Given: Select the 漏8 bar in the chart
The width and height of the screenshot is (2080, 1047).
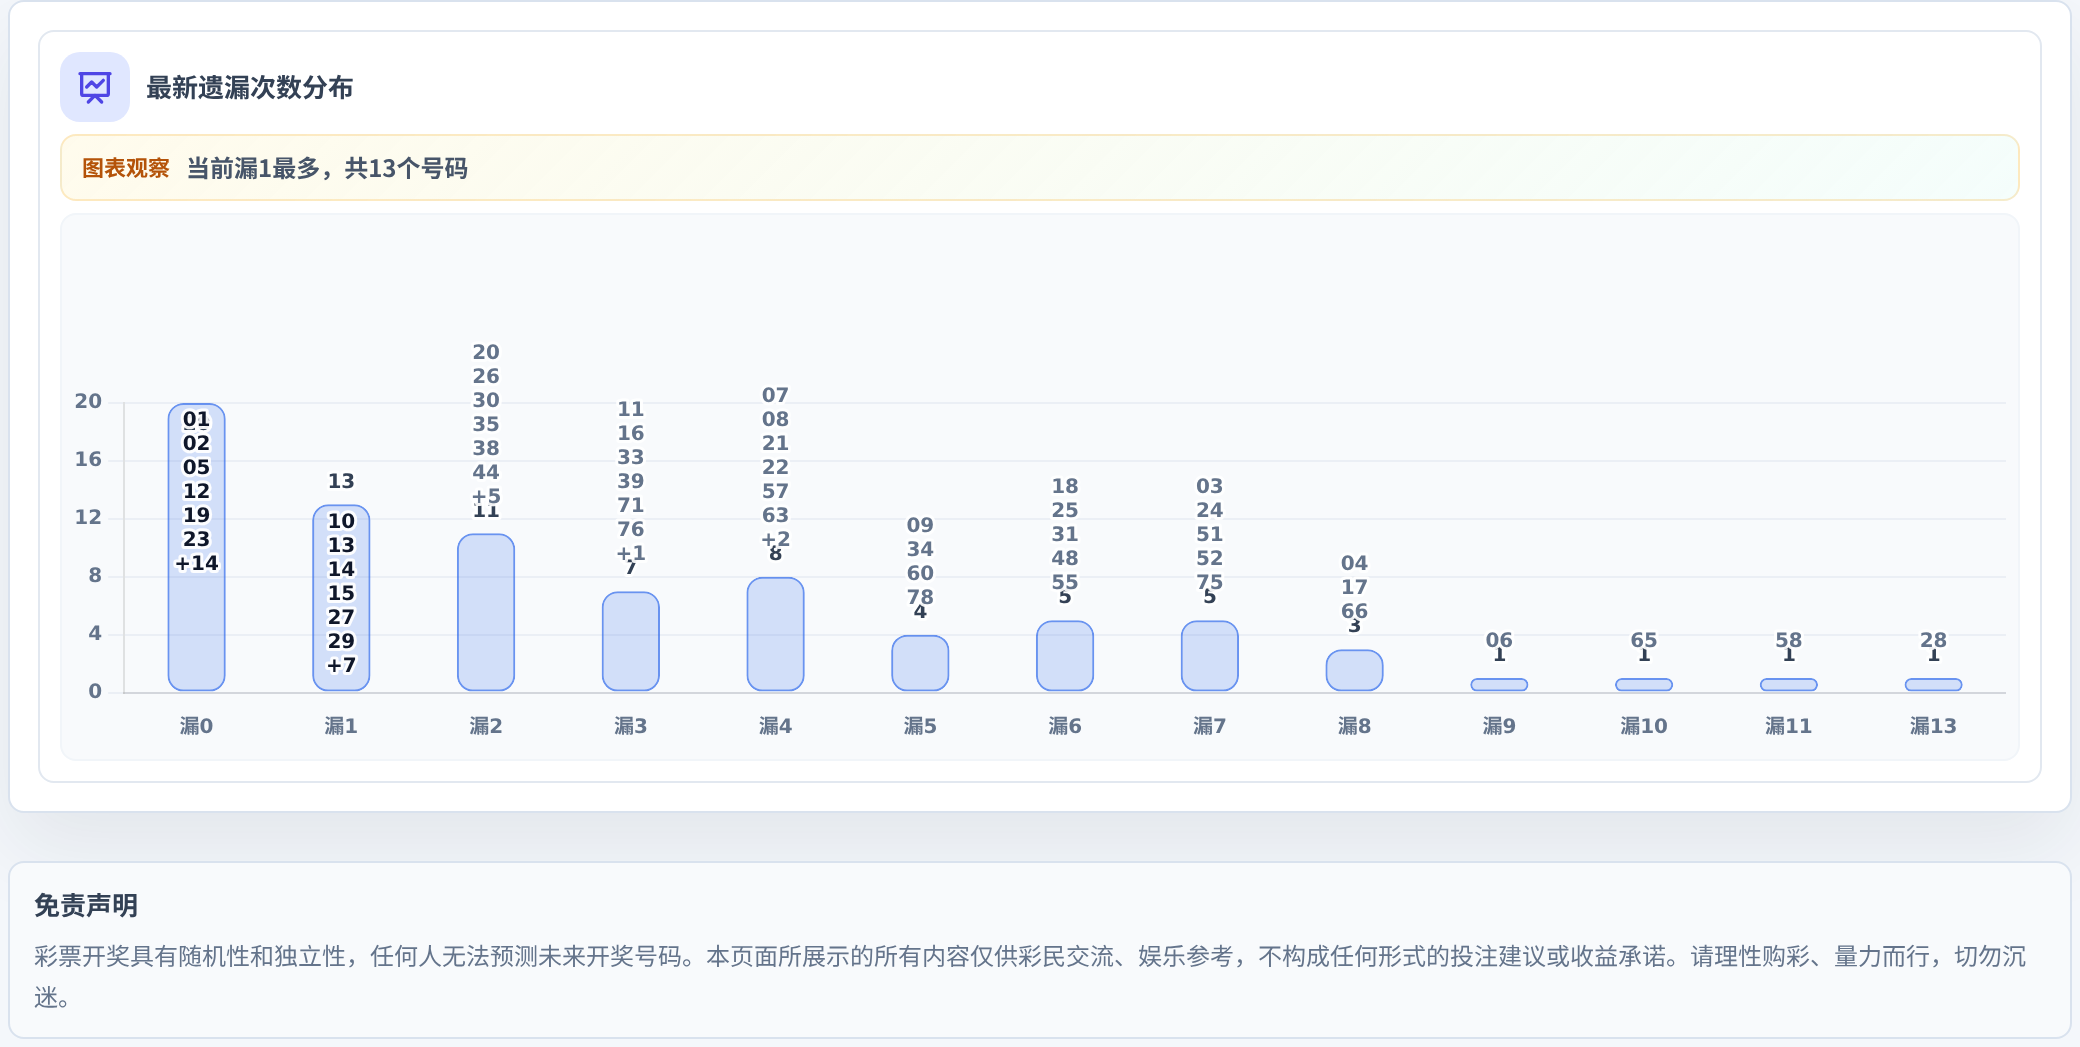Looking at the screenshot, I should coord(1354,670).
